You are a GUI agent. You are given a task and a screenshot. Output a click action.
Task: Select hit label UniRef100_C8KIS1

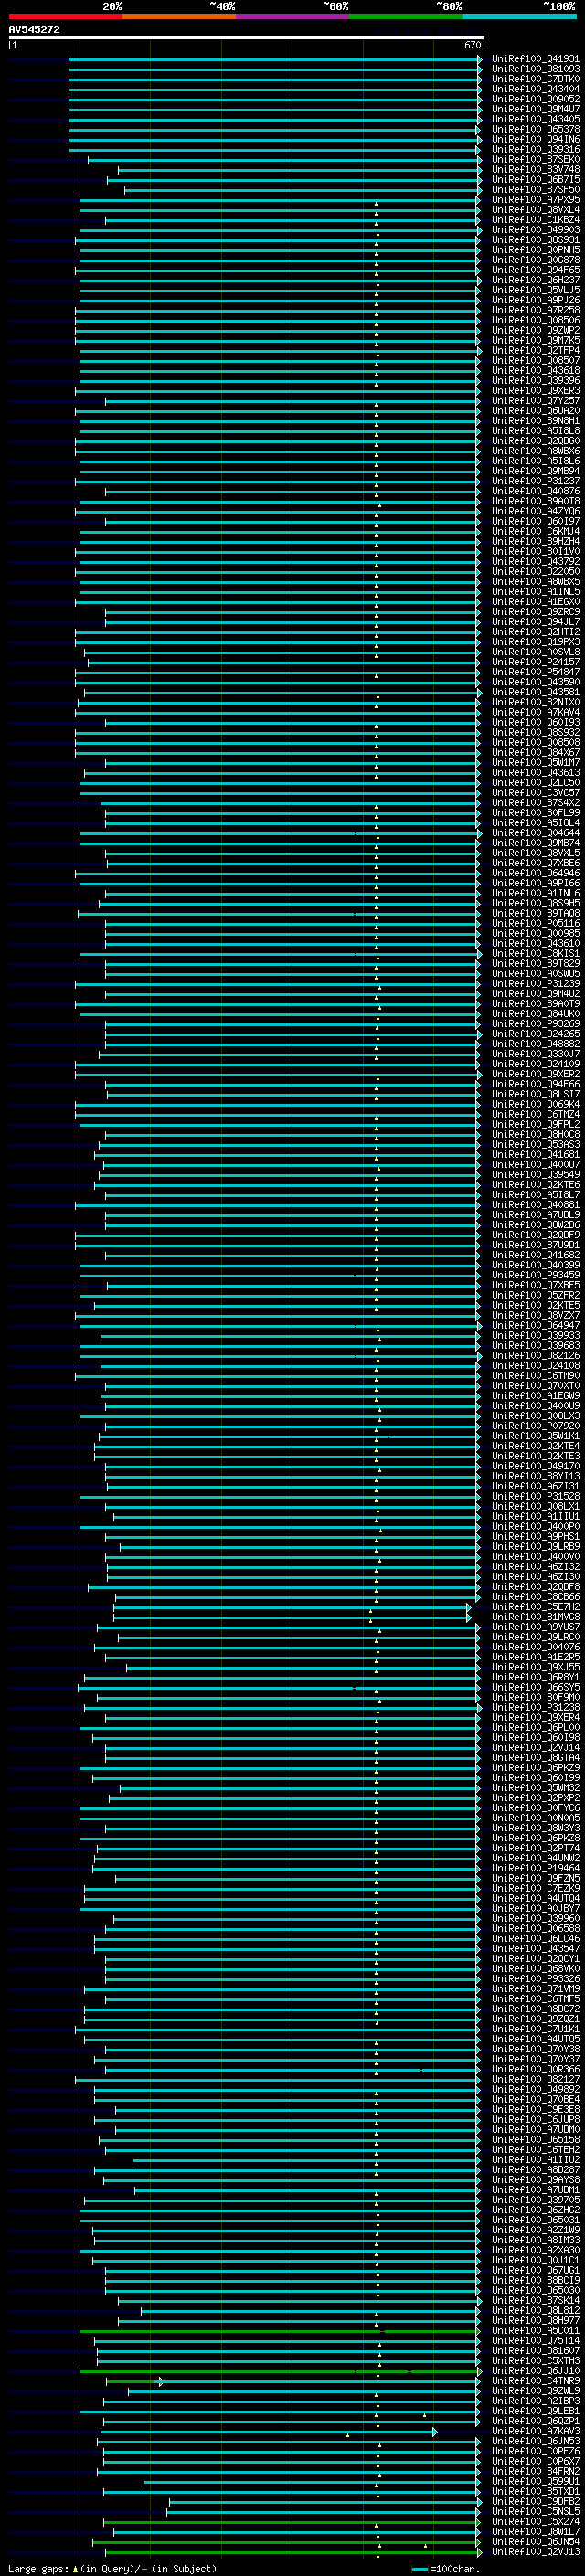[x=535, y=954]
